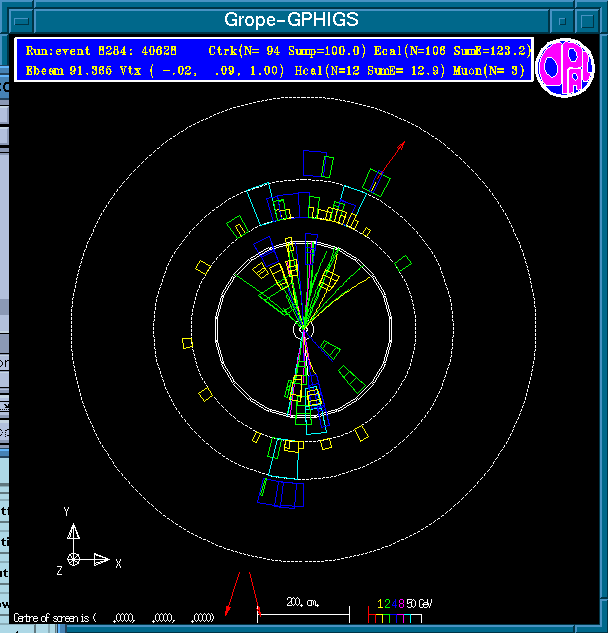Click the interaction point at detector center
This screenshot has width=608, height=633.
303,328
